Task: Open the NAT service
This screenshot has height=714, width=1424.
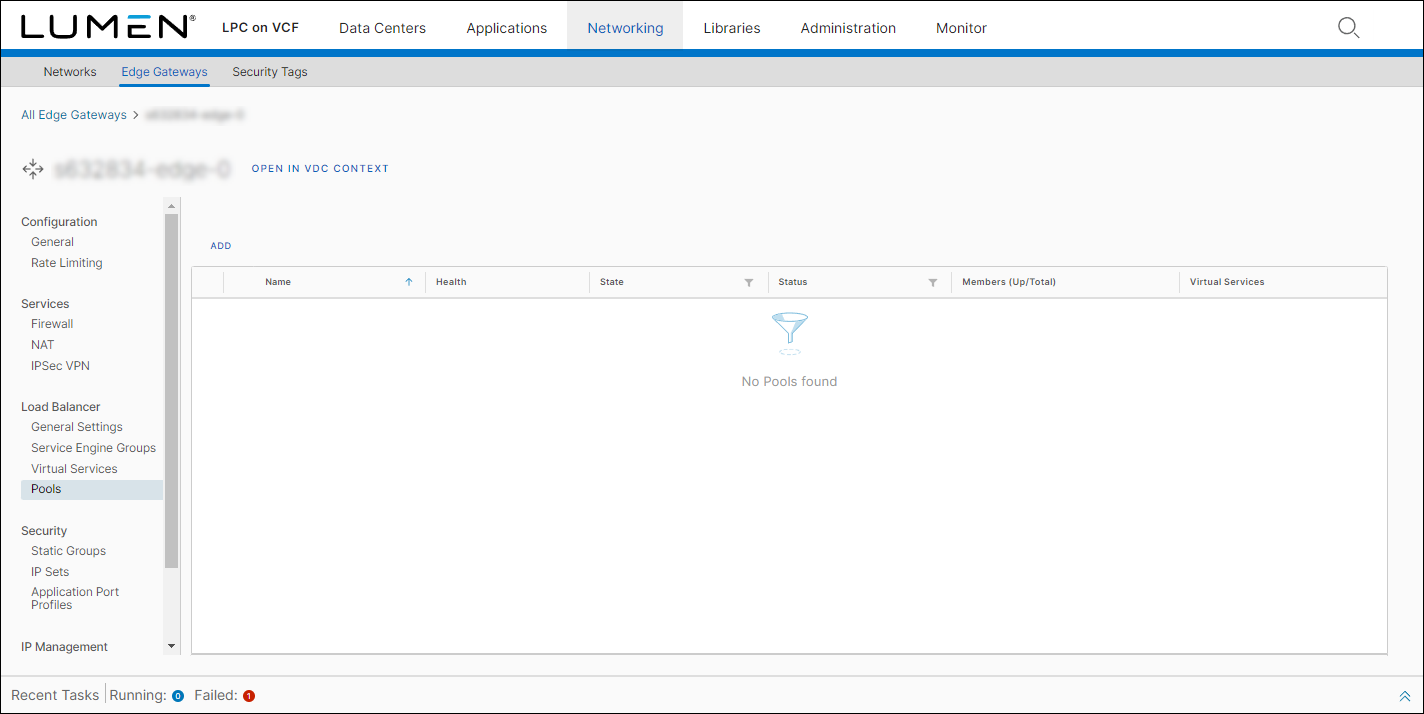Action: click(x=43, y=345)
